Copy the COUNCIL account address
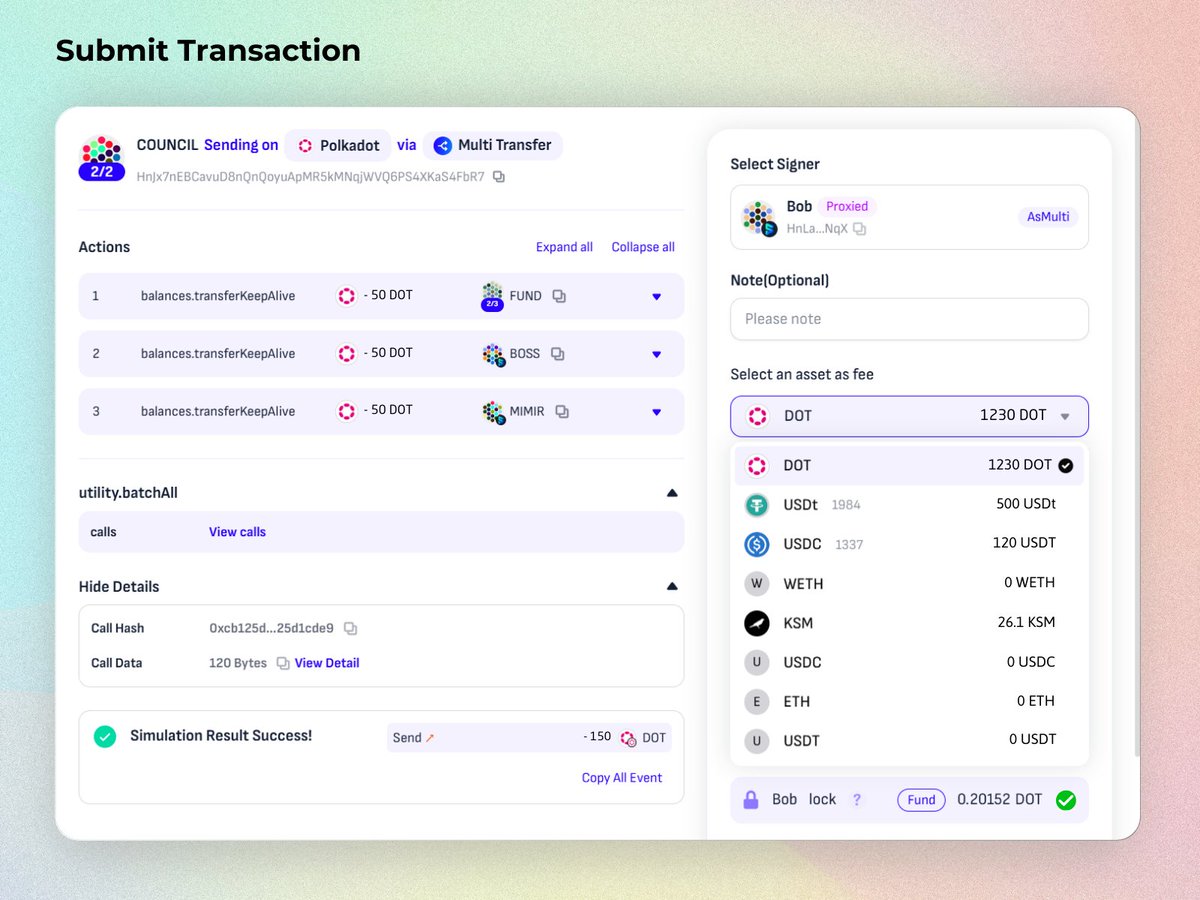1200x900 pixels. [x=498, y=176]
